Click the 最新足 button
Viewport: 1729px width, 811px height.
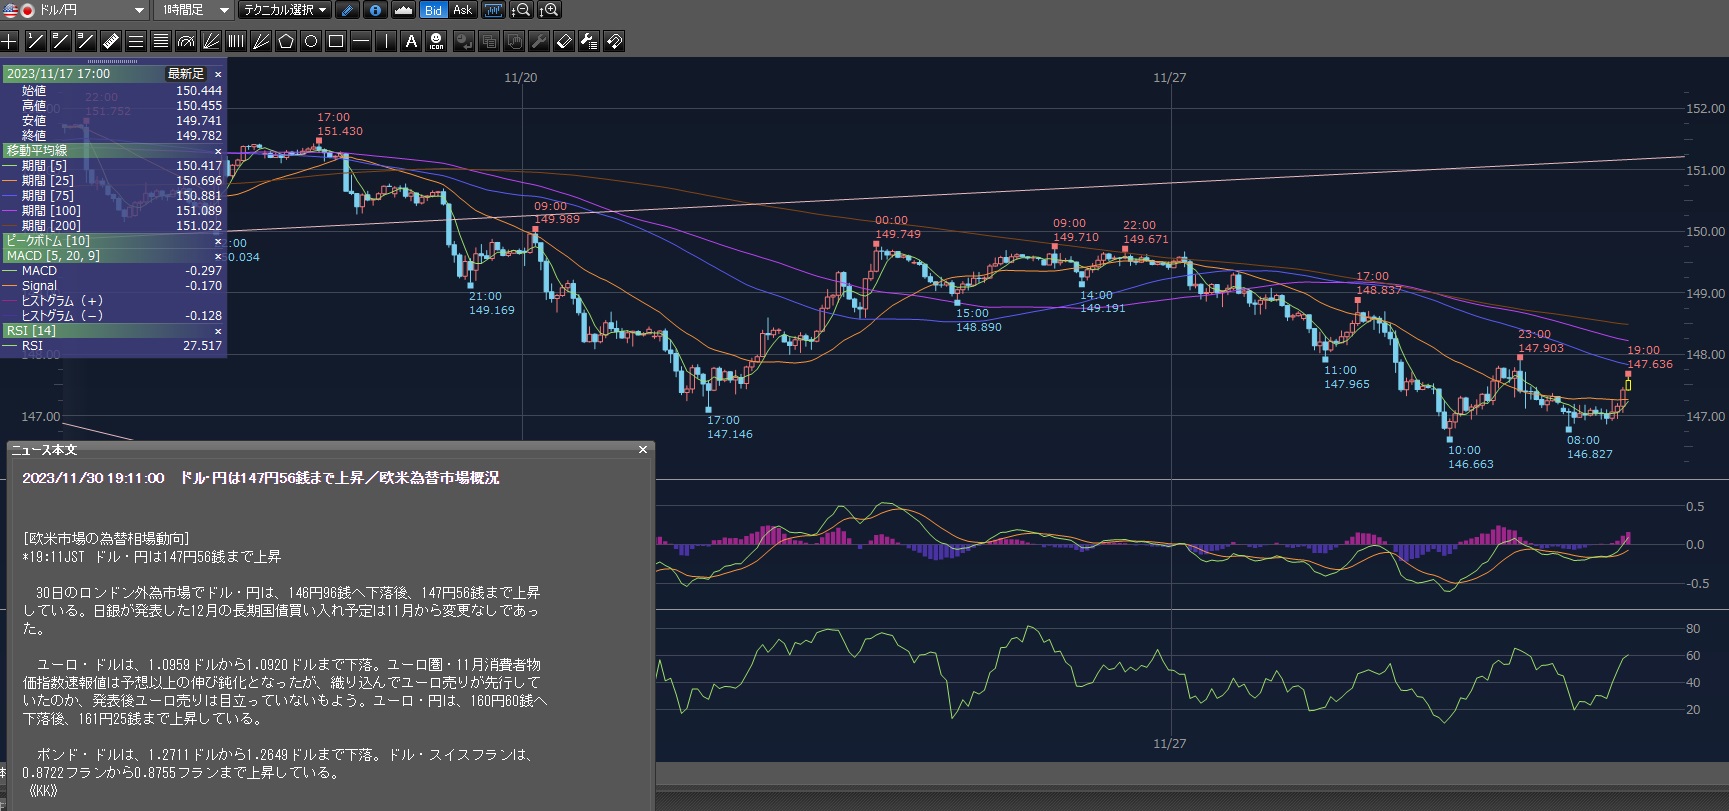coord(185,74)
